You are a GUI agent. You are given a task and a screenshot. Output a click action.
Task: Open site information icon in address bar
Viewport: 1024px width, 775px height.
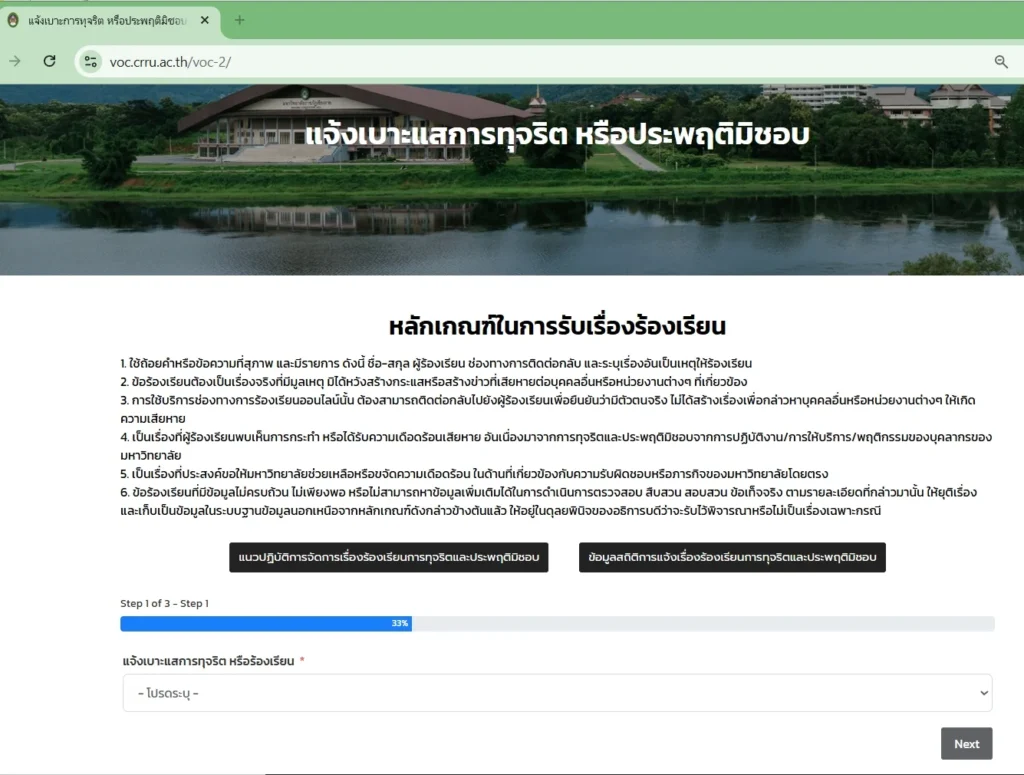pos(90,61)
